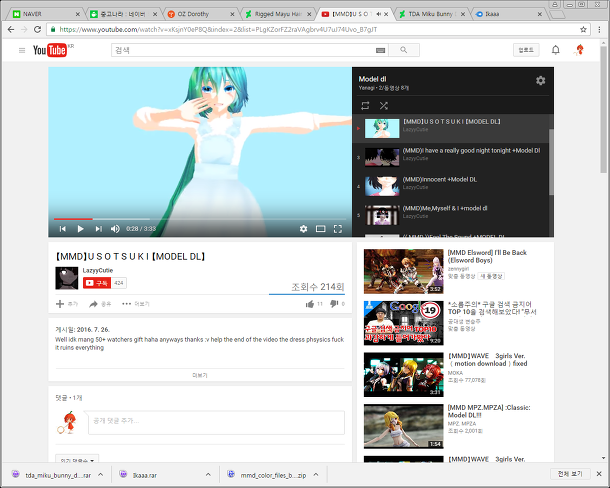
Task: Dislike the video thumbs down
Action: coord(334,304)
